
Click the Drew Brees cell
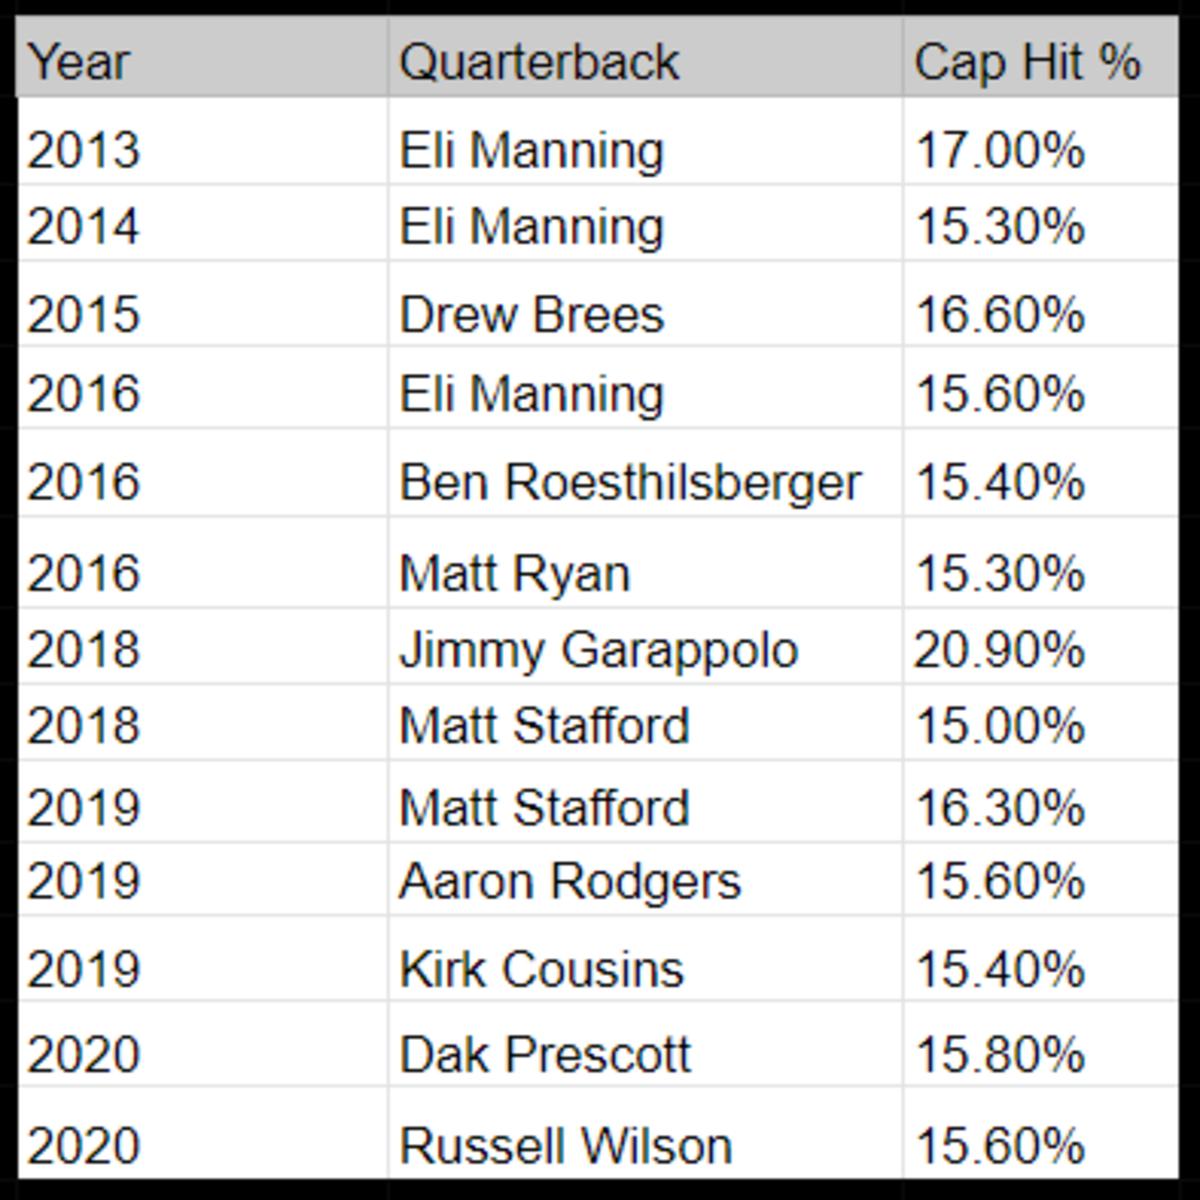coord(644,314)
